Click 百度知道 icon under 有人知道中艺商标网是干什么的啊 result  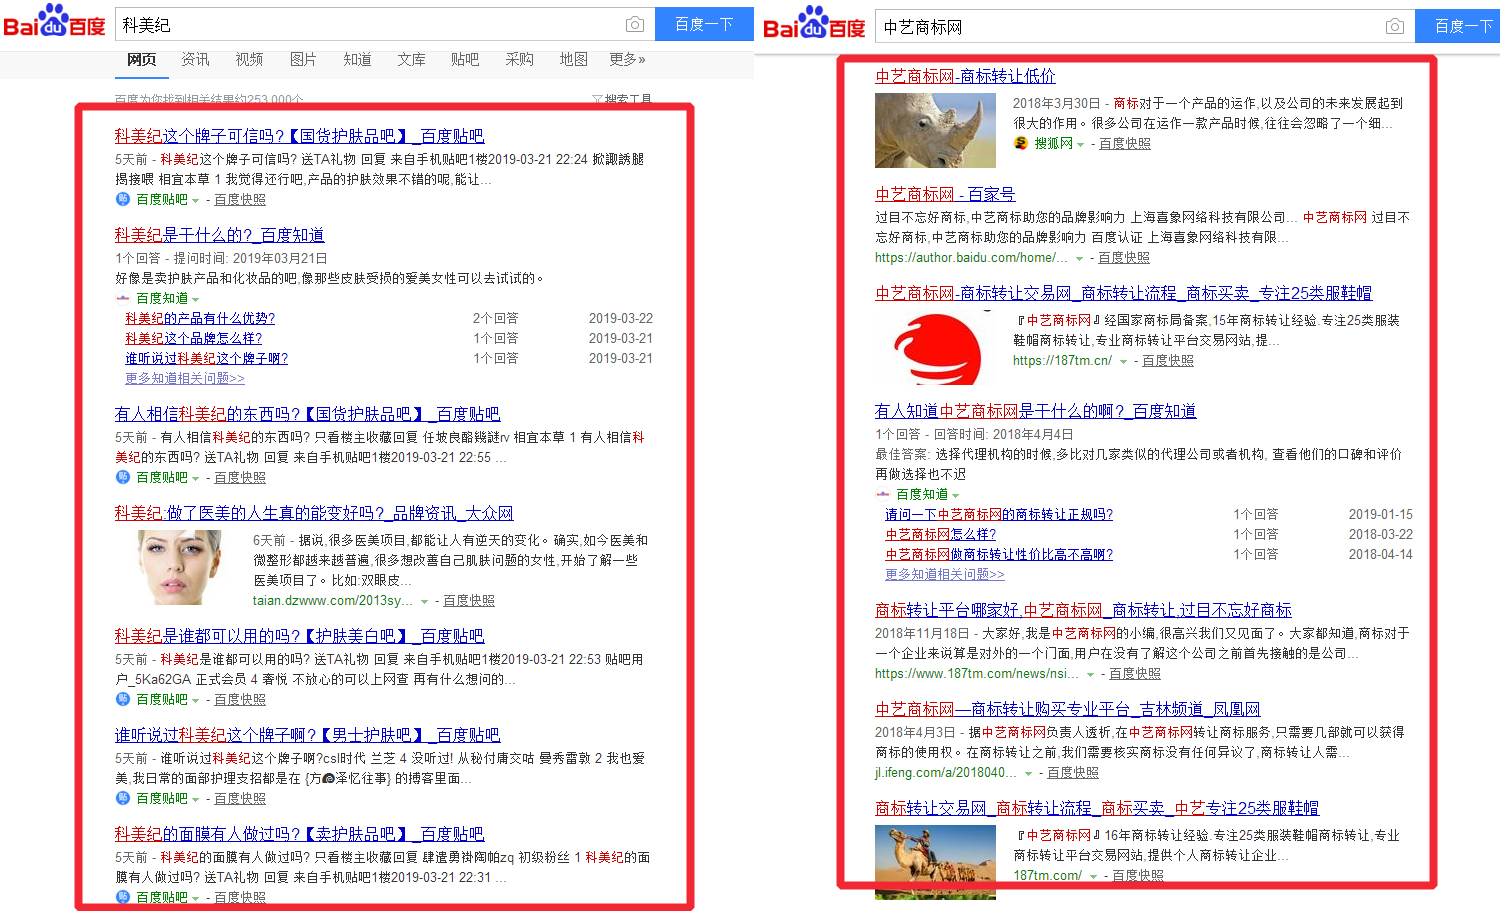coord(883,494)
